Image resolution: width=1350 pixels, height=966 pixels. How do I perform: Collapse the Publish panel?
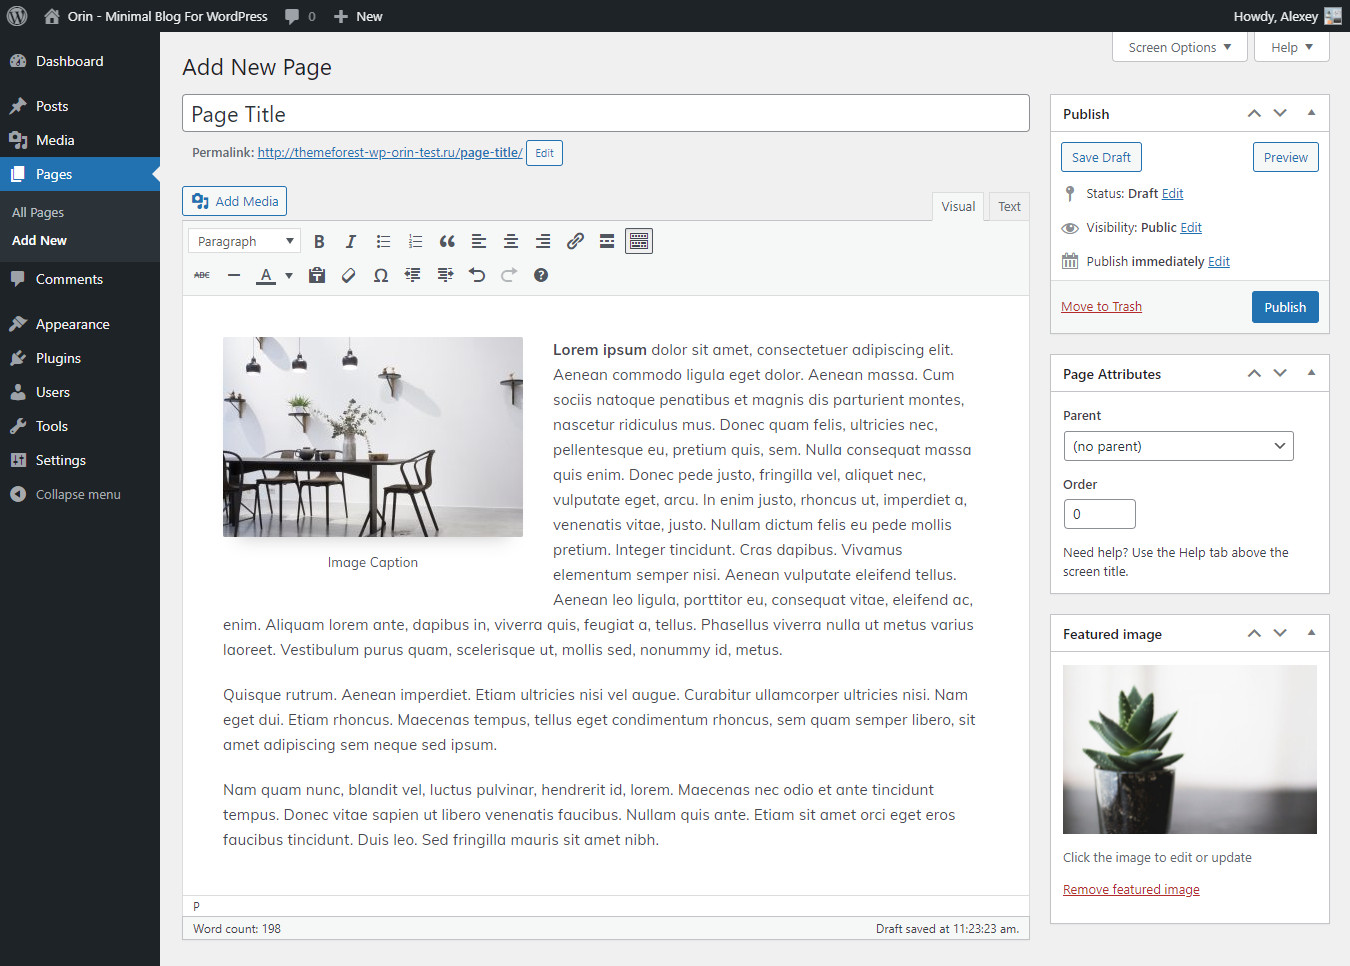pos(1311,113)
